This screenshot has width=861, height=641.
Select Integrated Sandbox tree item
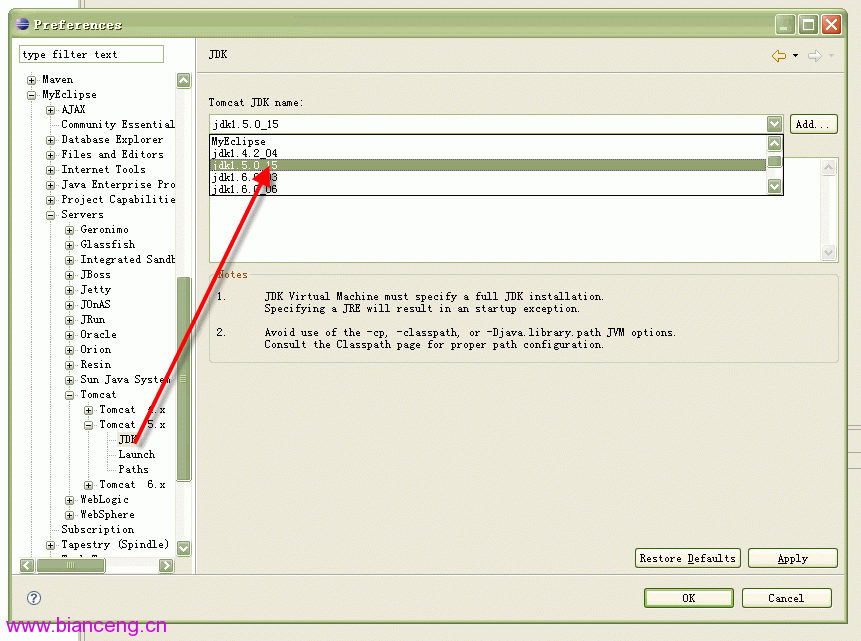(x=127, y=259)
